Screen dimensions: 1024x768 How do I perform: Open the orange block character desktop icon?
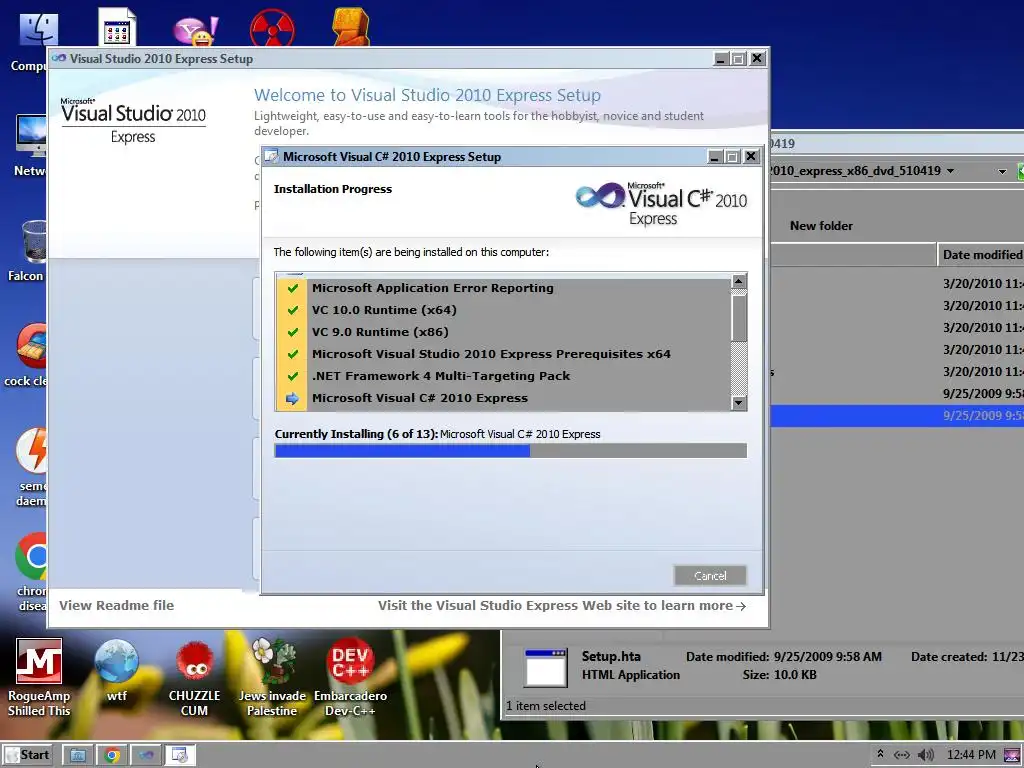pos(351,26)
